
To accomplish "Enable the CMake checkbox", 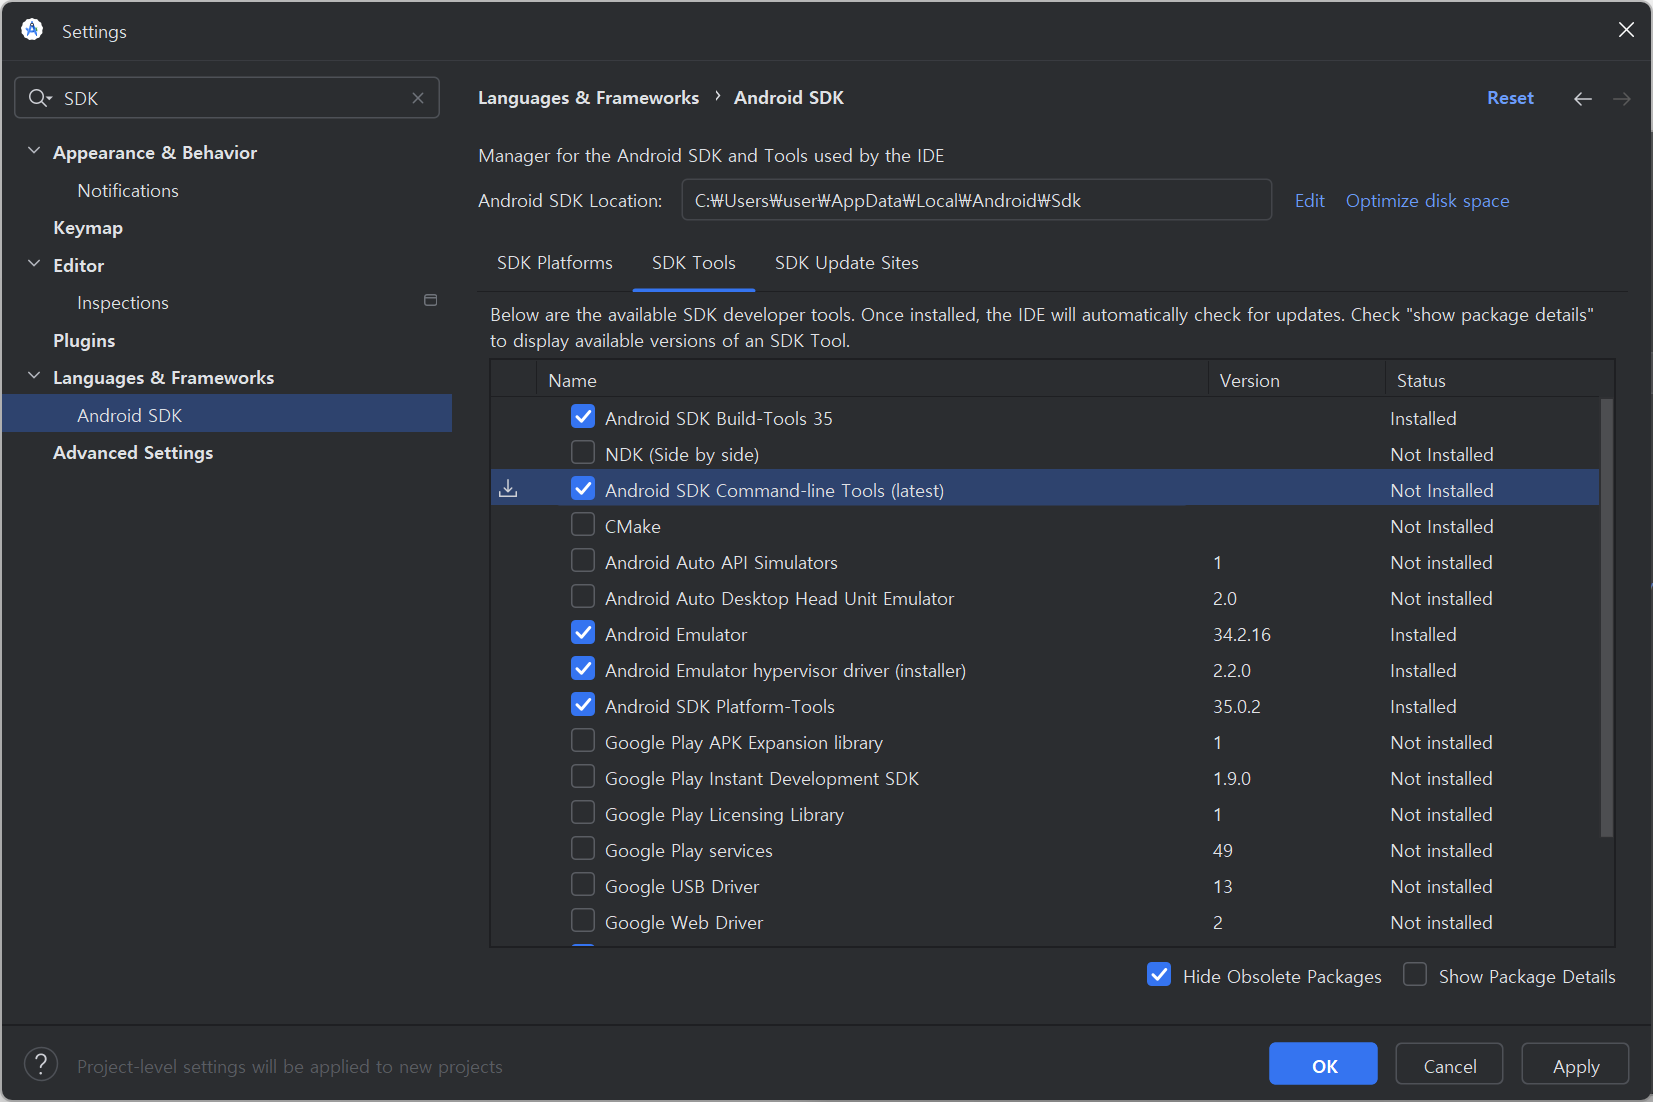I will [x=583, y=525].
